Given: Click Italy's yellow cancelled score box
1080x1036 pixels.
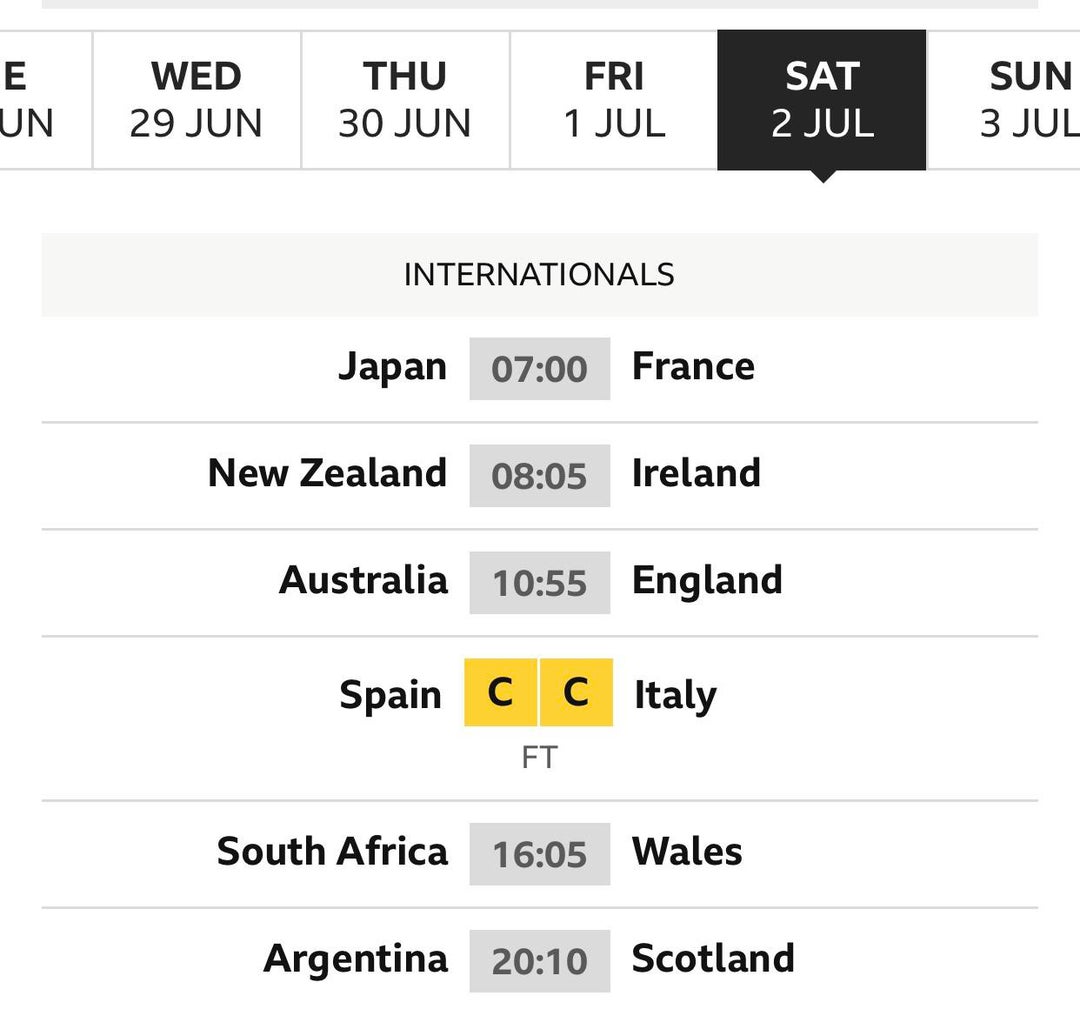Looking at the screenshot, I should point(576,692).
